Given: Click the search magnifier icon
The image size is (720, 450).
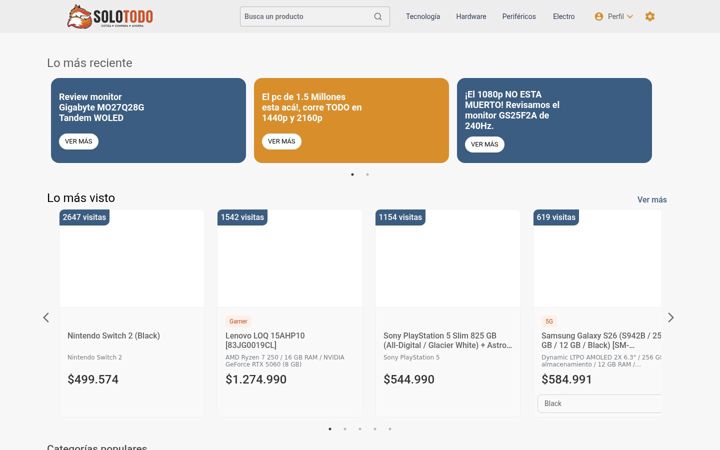Looking at the screenshot, I should [377, 17].
